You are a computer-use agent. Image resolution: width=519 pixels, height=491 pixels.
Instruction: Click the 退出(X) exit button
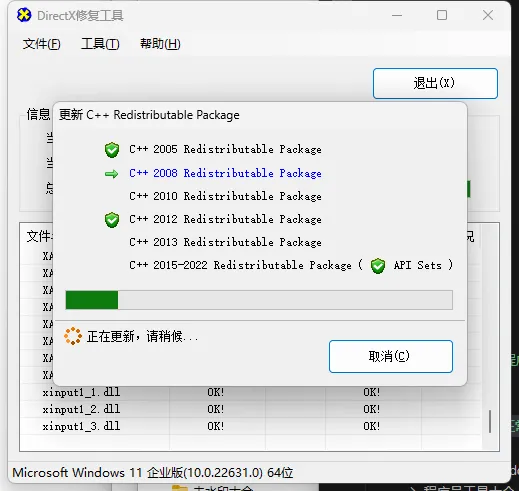coord(435,83)
